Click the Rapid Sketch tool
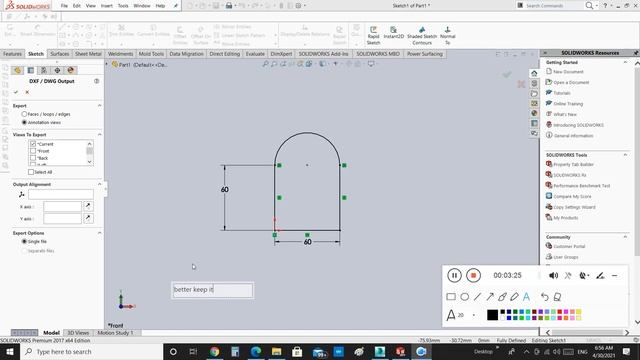Viewport: 640px width, 360px height. 373,35
